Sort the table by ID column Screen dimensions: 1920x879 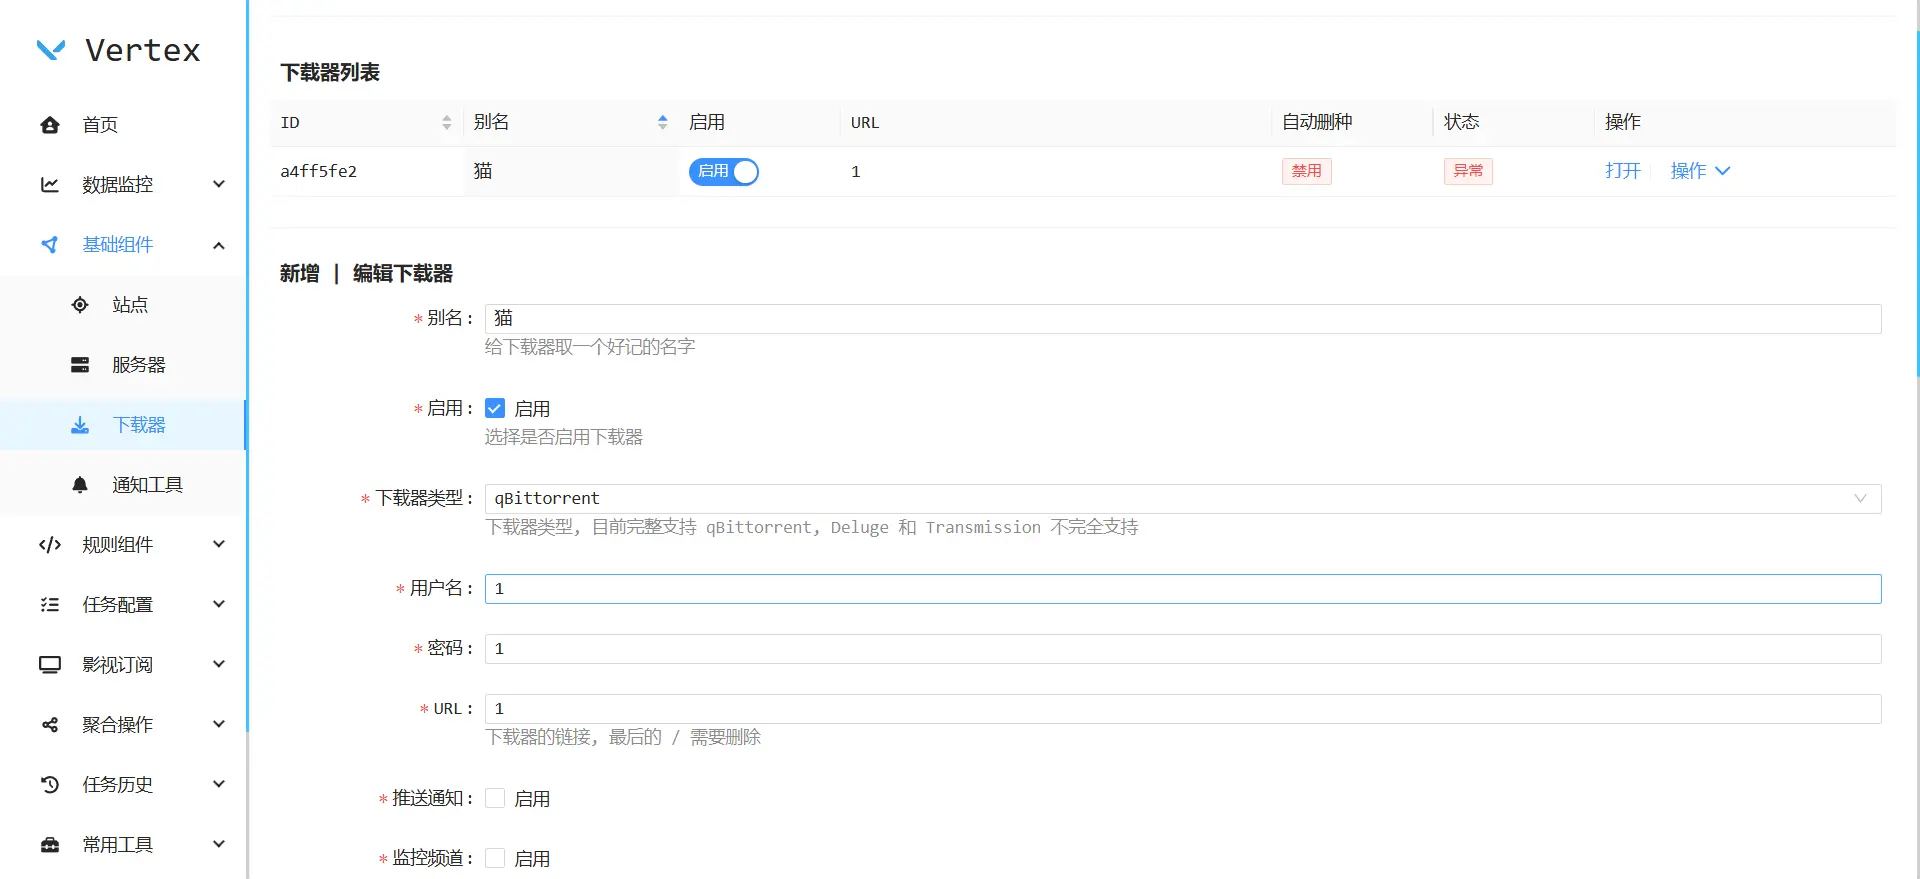click(x=446, y=122)
